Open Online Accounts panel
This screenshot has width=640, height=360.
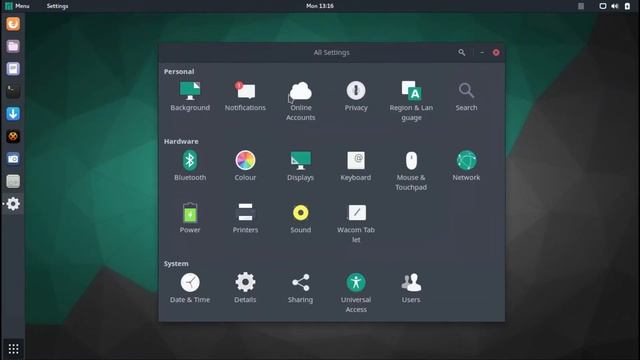coord(300,101)
